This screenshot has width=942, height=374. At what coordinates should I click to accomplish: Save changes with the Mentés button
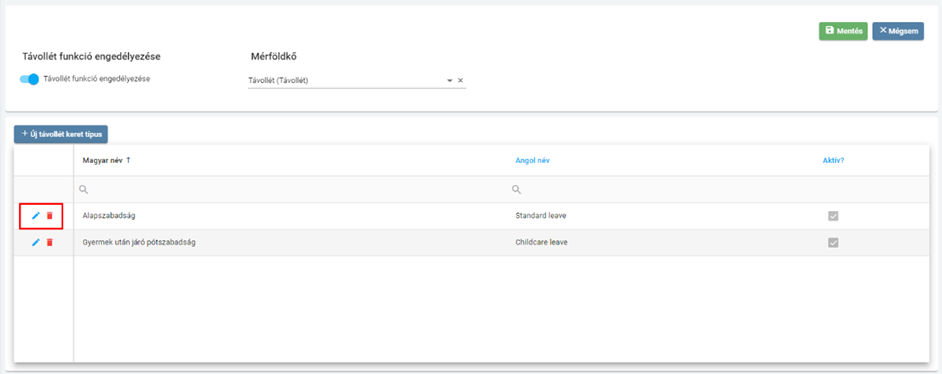pos(843,31)
